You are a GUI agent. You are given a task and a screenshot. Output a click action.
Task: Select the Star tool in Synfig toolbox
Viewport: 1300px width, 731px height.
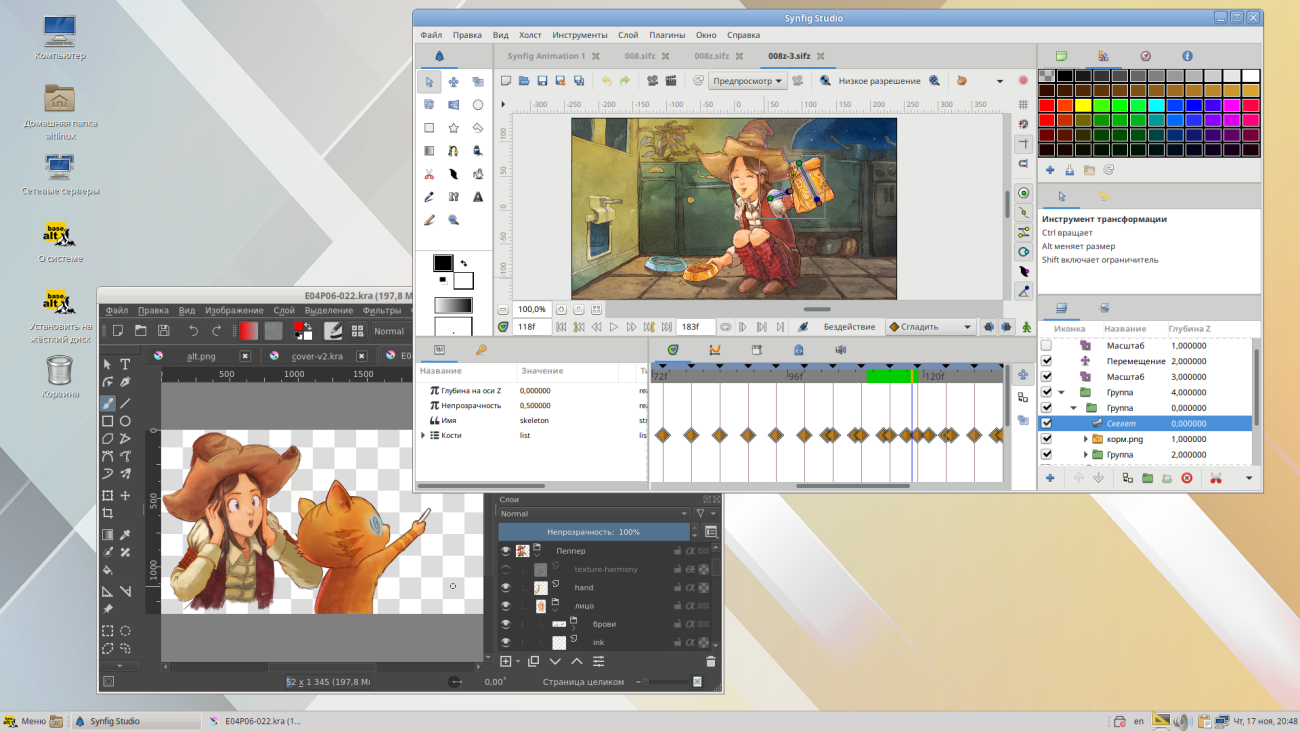click(x=453, y=128)
